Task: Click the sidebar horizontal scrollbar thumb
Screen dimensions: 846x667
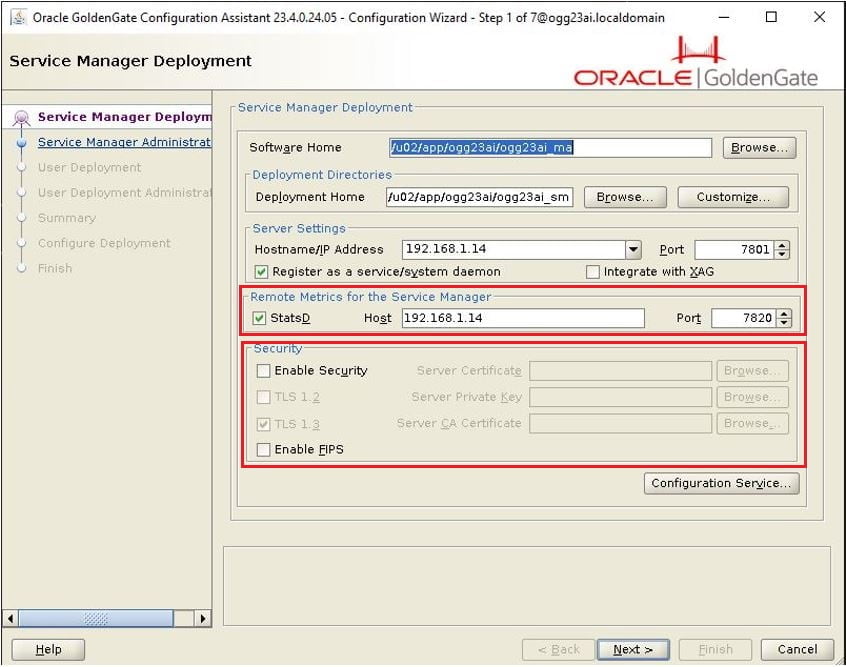Action: pyautogui.click(x=95, y=618)
